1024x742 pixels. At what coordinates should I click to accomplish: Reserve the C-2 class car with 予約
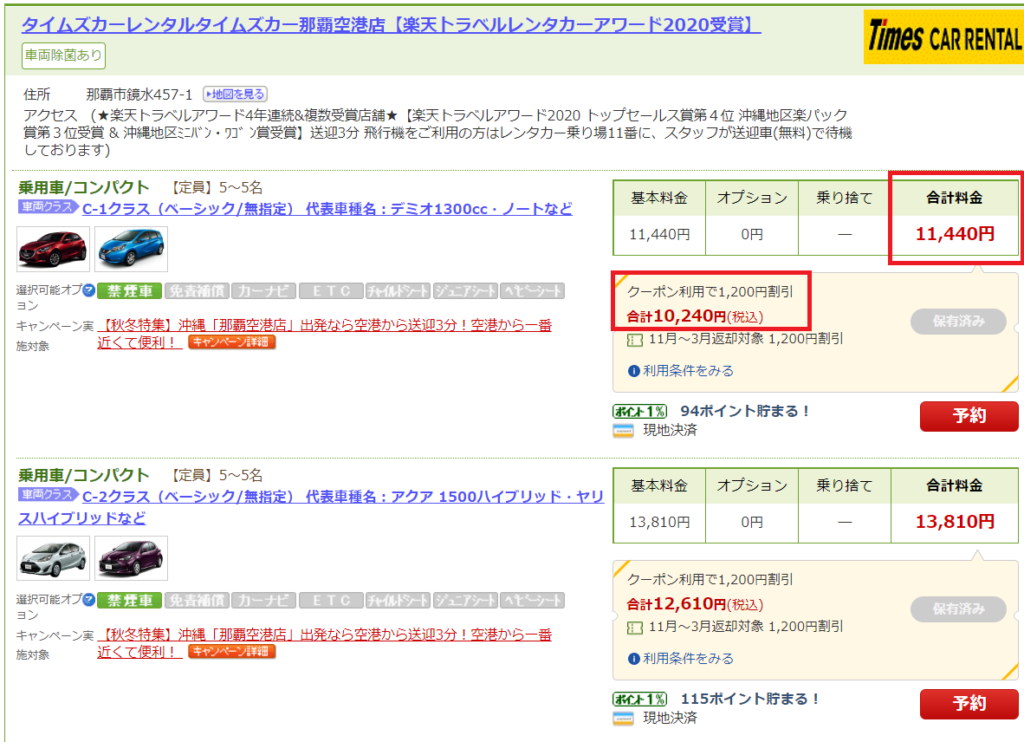969,704
